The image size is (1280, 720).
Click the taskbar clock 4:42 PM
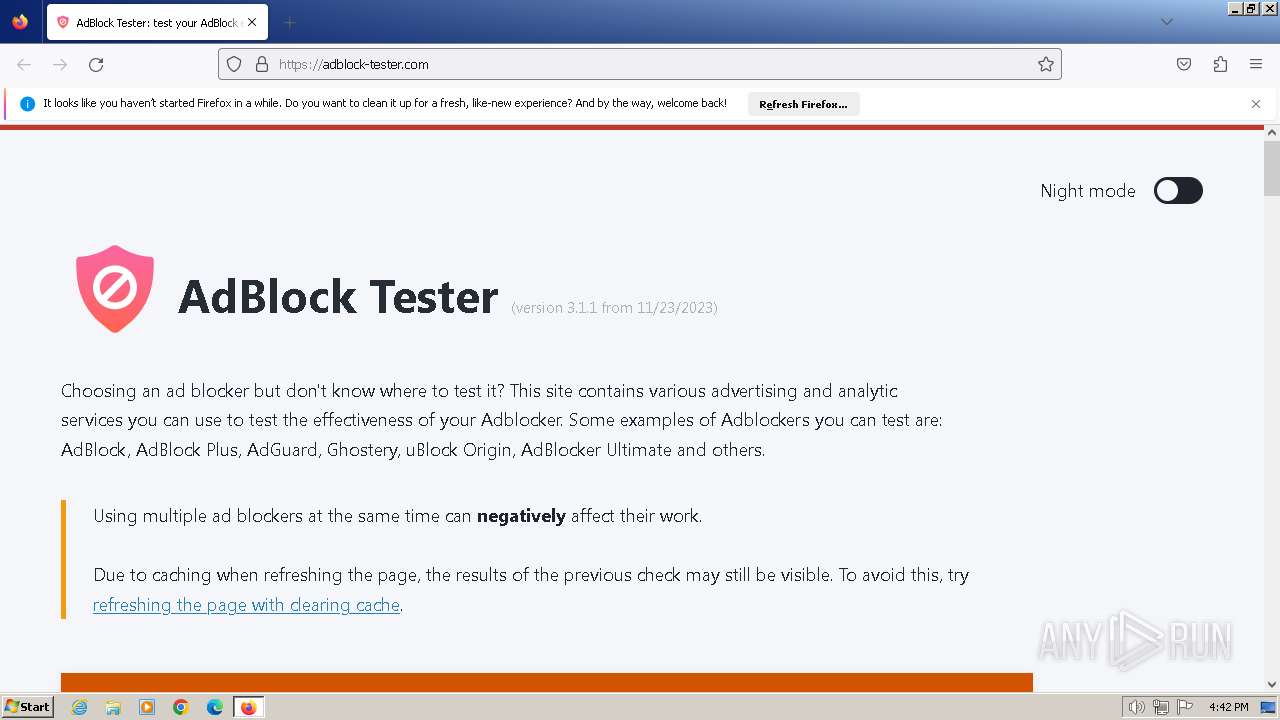pos(1228,707)
